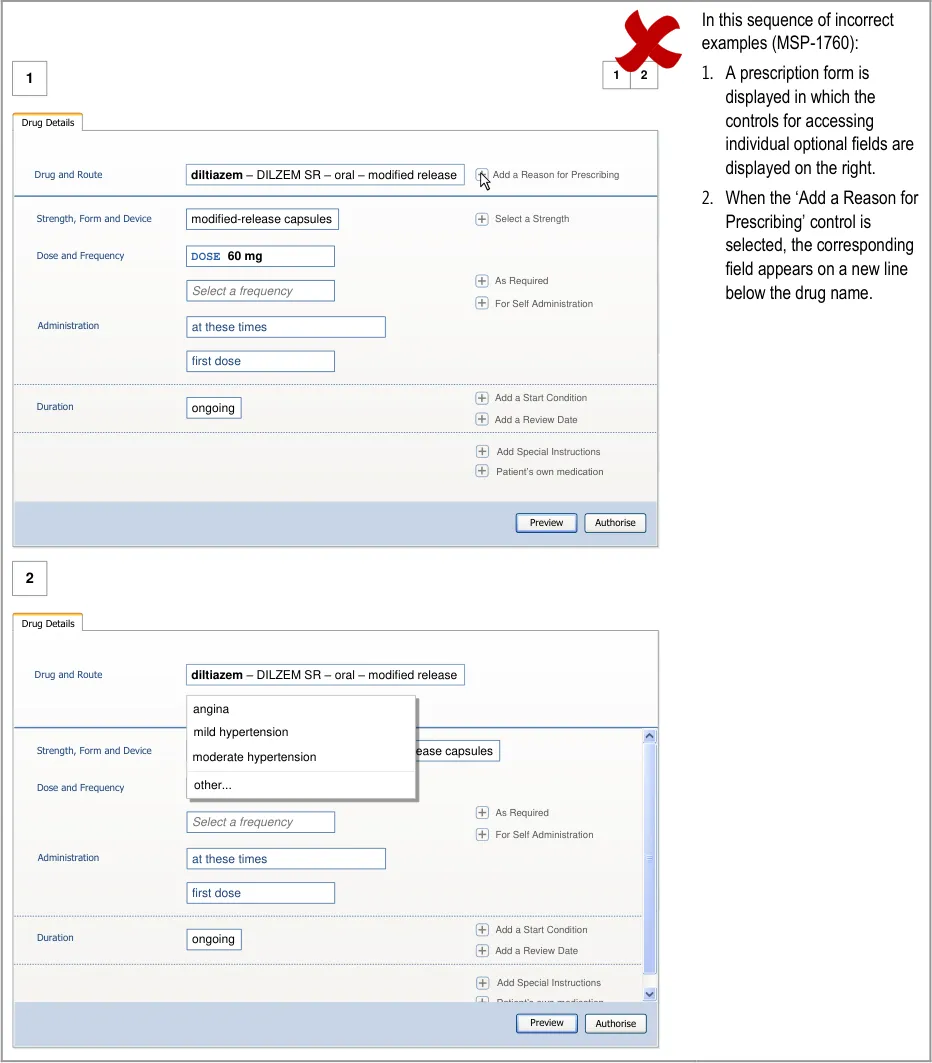Image resolution: width=932 pixels, height=1063 pixels.
Task: Click Patient's own medication plus icon in top form
Action: point(482,472)
